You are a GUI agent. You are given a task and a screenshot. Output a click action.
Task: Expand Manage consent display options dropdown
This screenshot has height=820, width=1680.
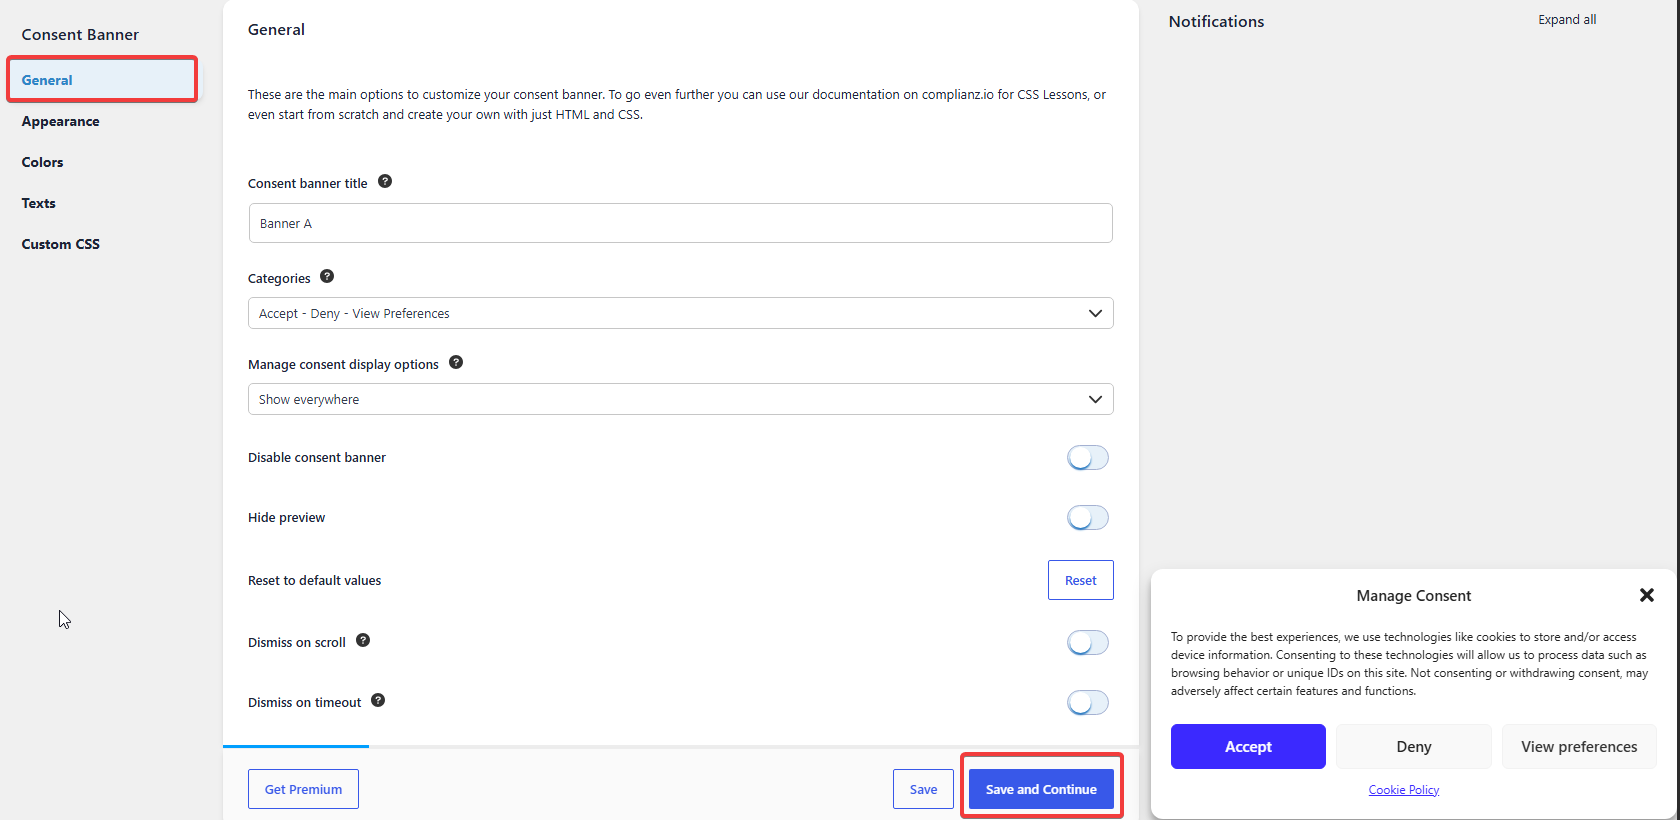coord(681,399)
